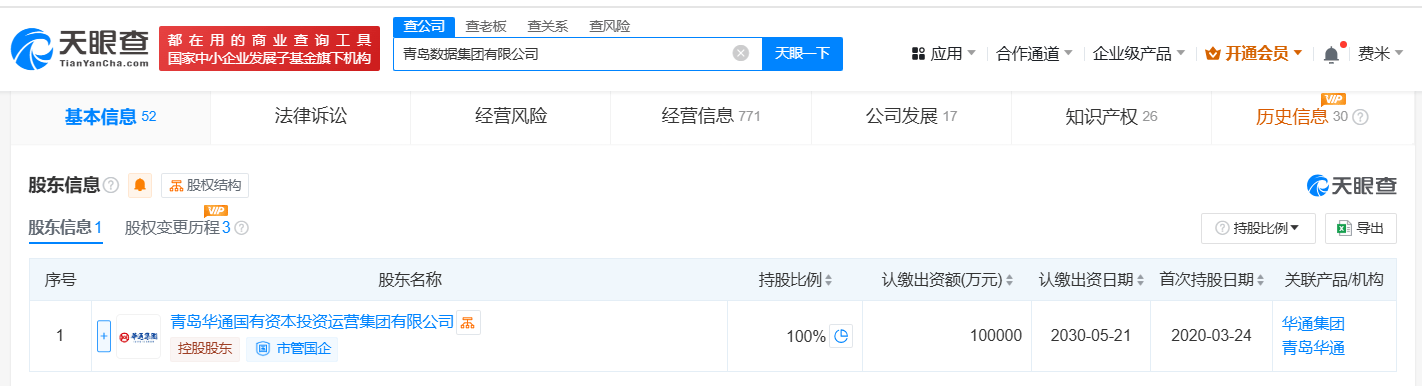This screenshot has height=386, width=1422.
Task: Sort table by 首次持股日期 column
Action: (x=1260, y=280)
